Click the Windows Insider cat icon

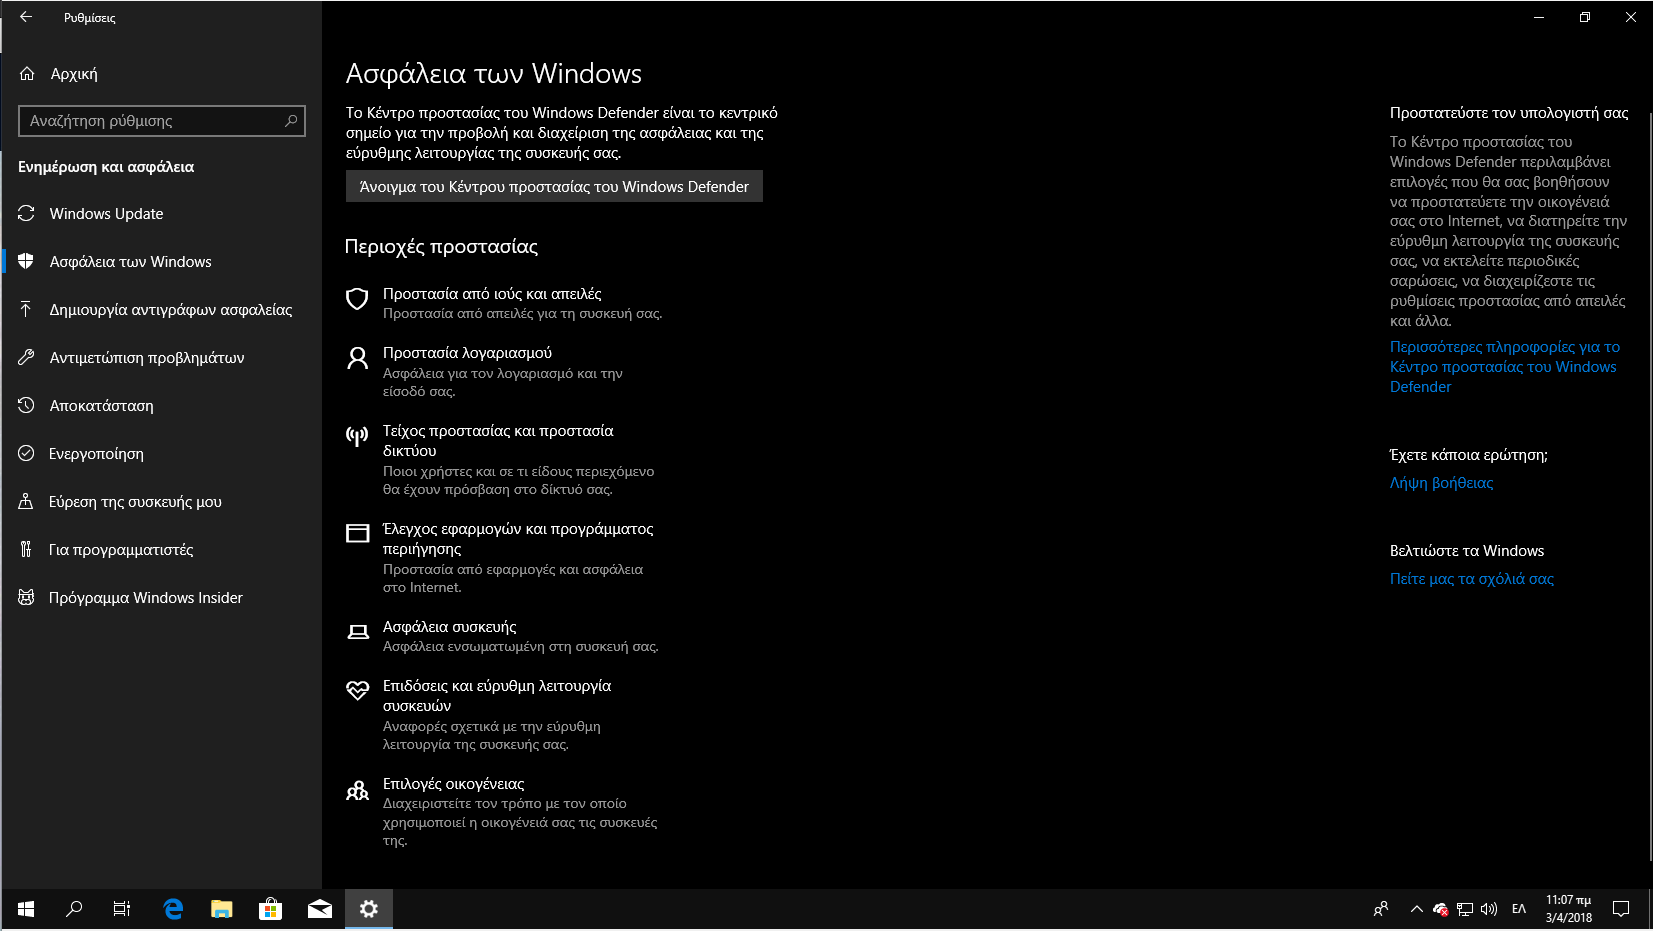click(26, 597)
